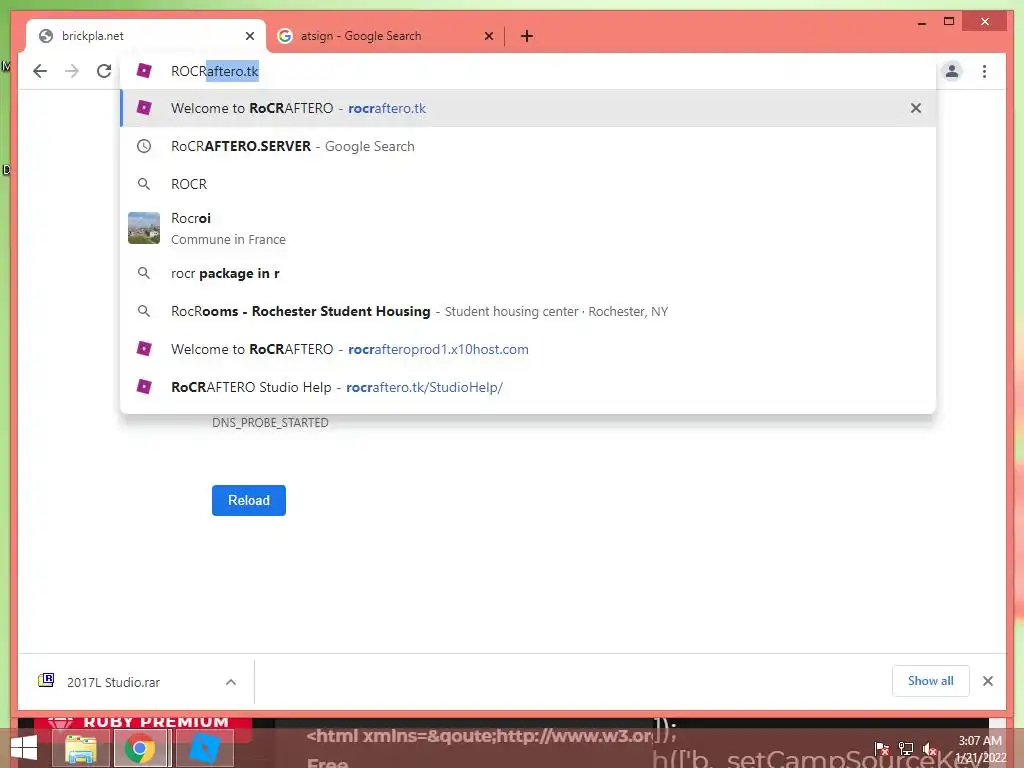Open the Windows Start menu
1024x768 pixels.
tap(24, 748)
